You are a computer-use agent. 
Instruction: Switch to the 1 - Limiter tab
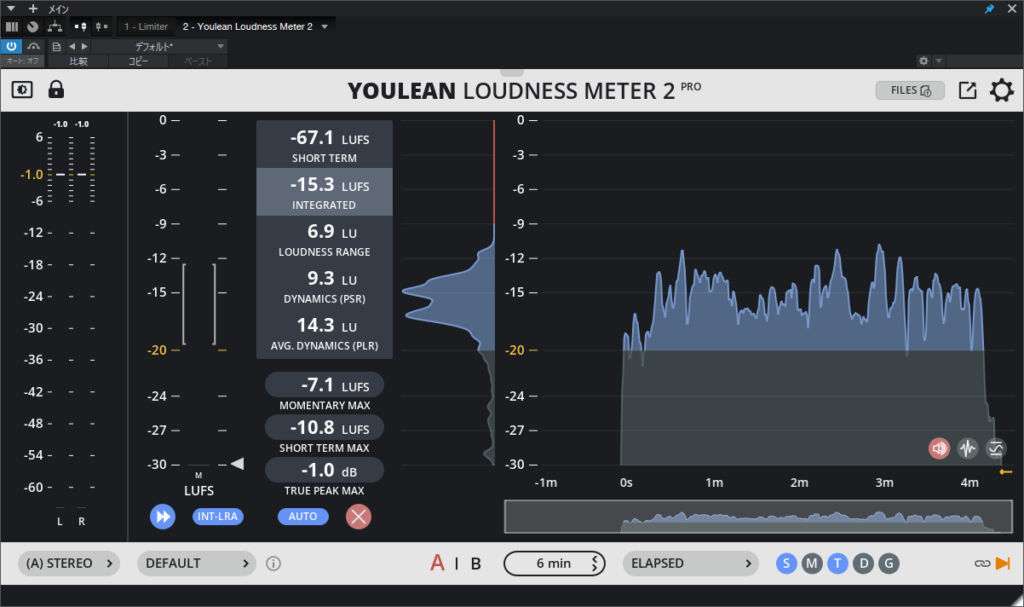(146, 27)
